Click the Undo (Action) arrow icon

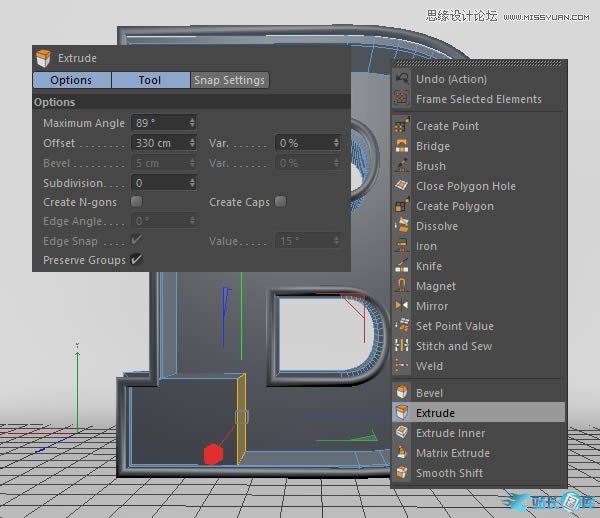[x=402, y=79]
